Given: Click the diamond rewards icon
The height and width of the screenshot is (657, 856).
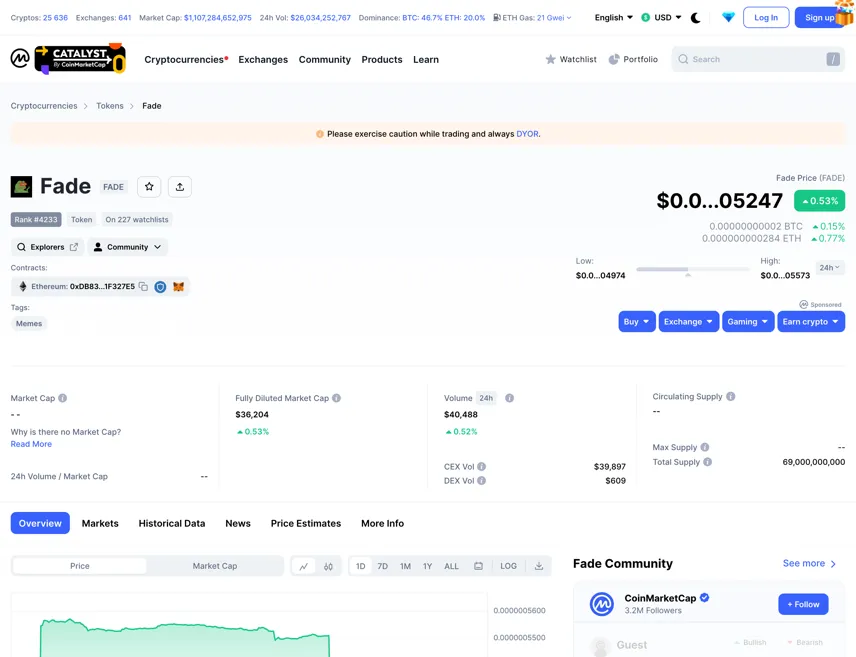Looking at the screenshot, I should tap(728, 17).
